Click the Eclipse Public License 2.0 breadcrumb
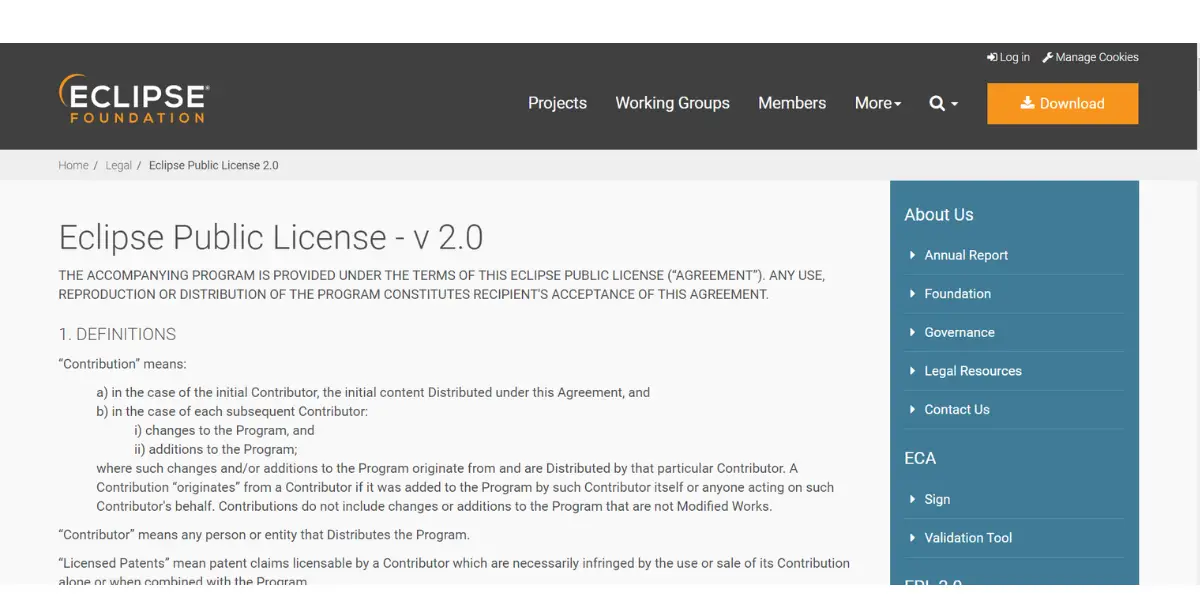This screenshot has height=600, width=1200. coord(214,165)
